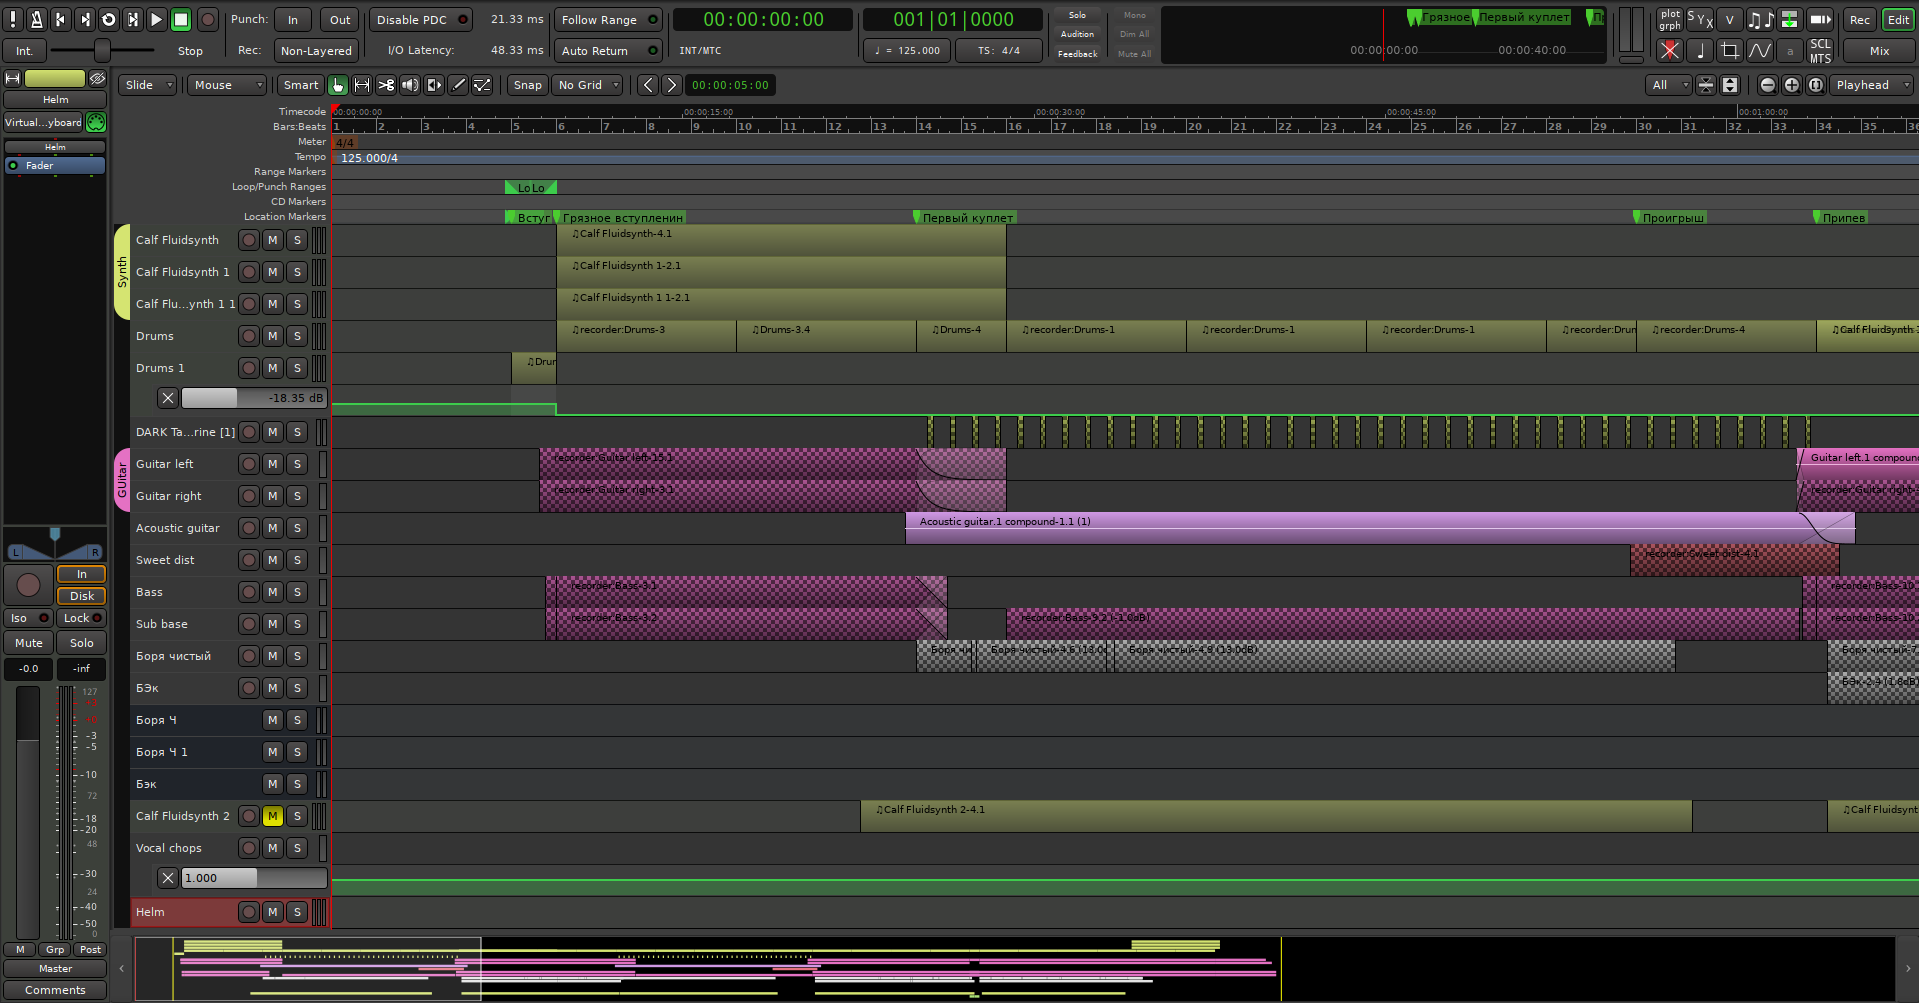Unmute the Calf Fluidsynth 2 track
This screenshot has height=1003, width=1919.
(272, 816)
